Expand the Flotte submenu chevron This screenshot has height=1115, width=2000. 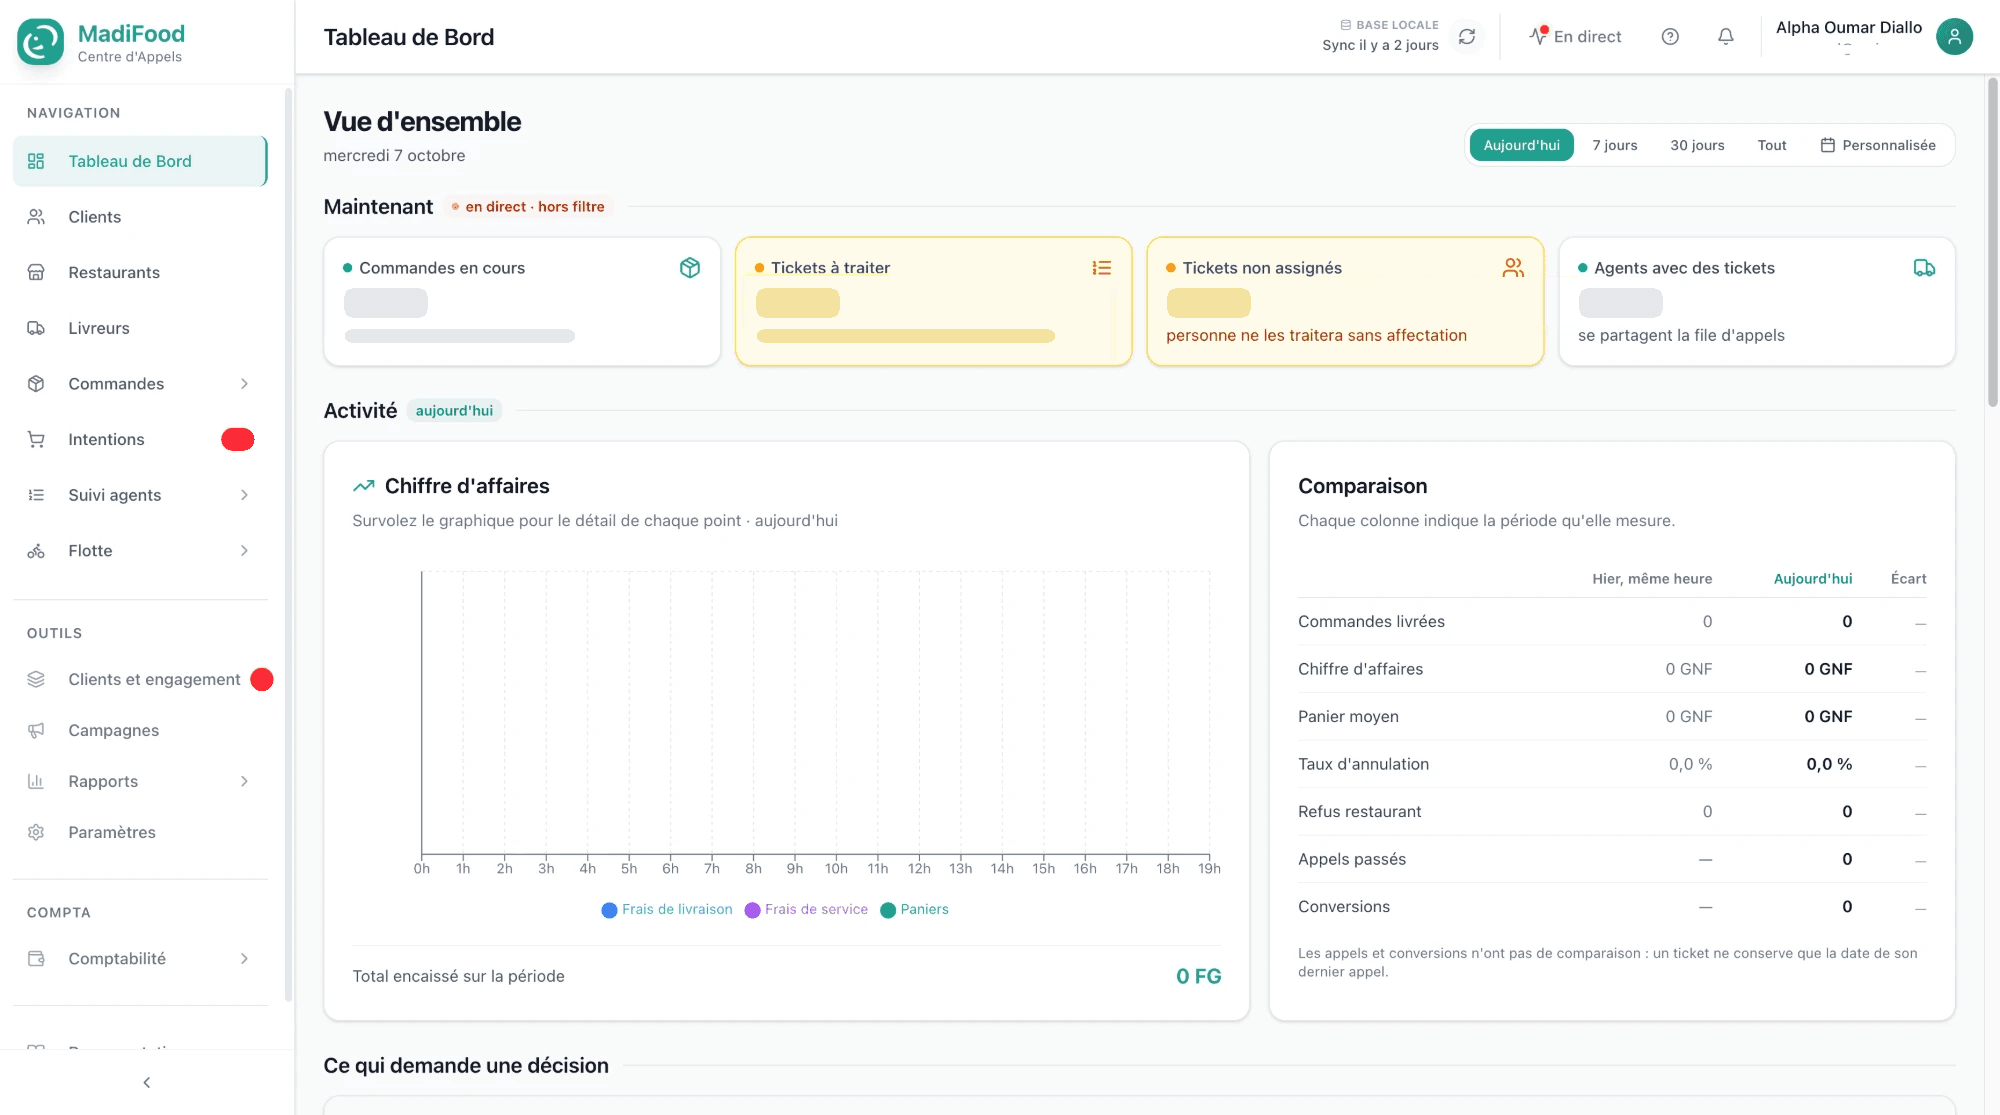coord(244,551)
